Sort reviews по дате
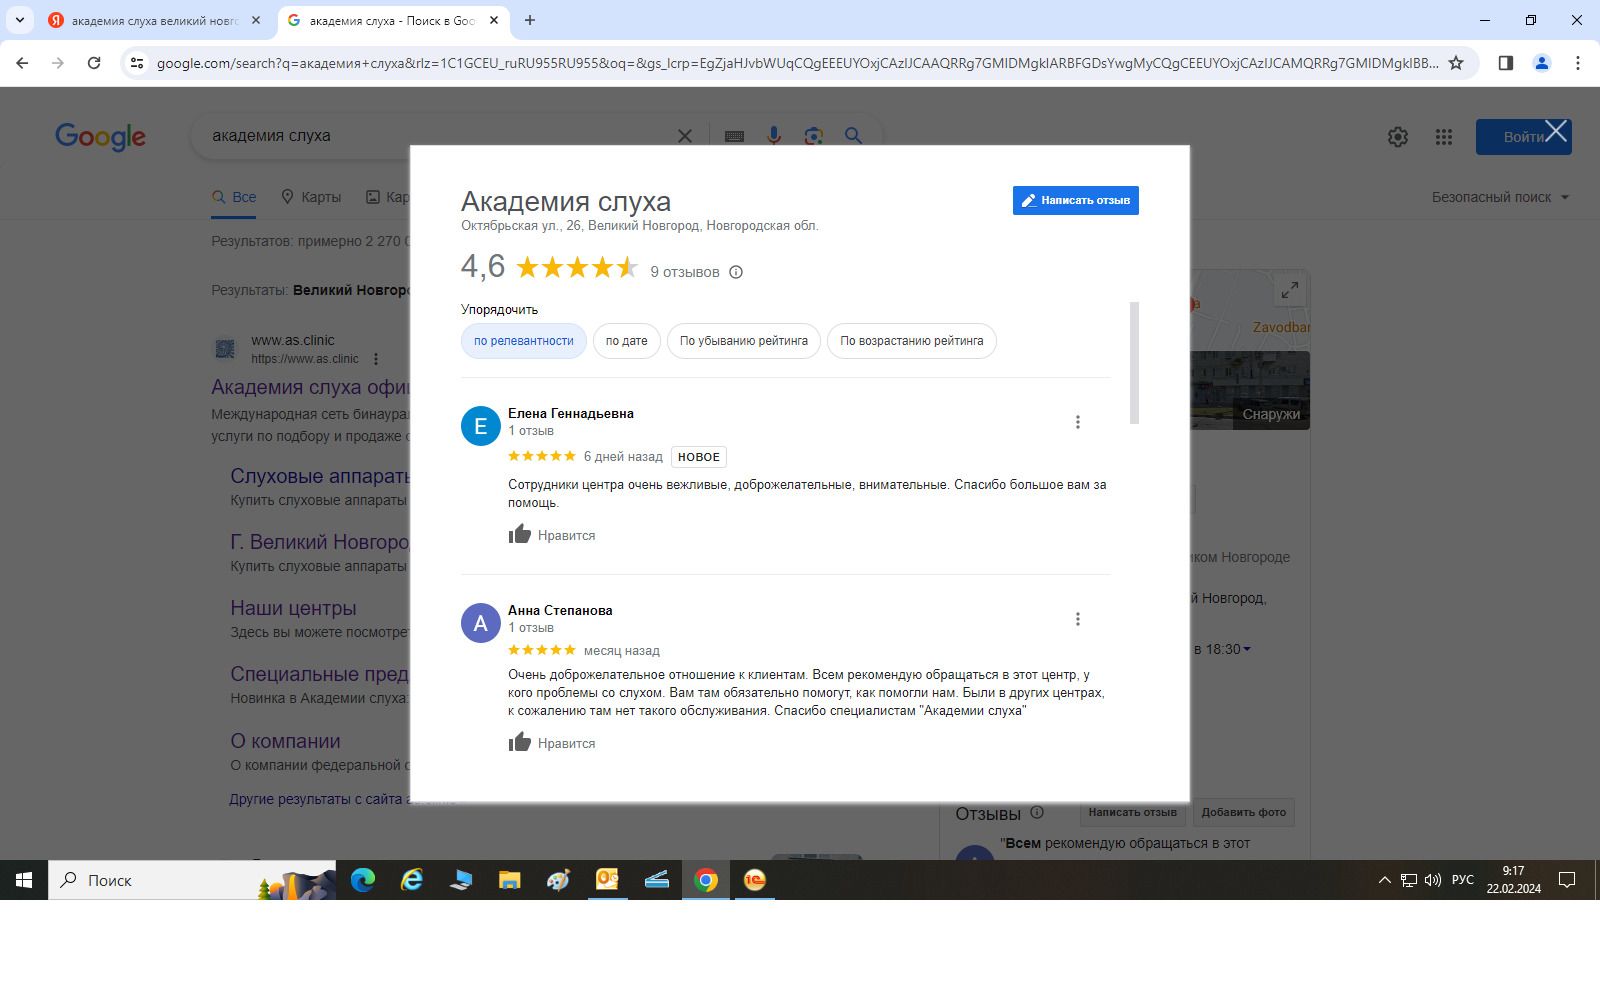Image resolution: width=1600 pixels, height=1000 pixels. [626, 341]
